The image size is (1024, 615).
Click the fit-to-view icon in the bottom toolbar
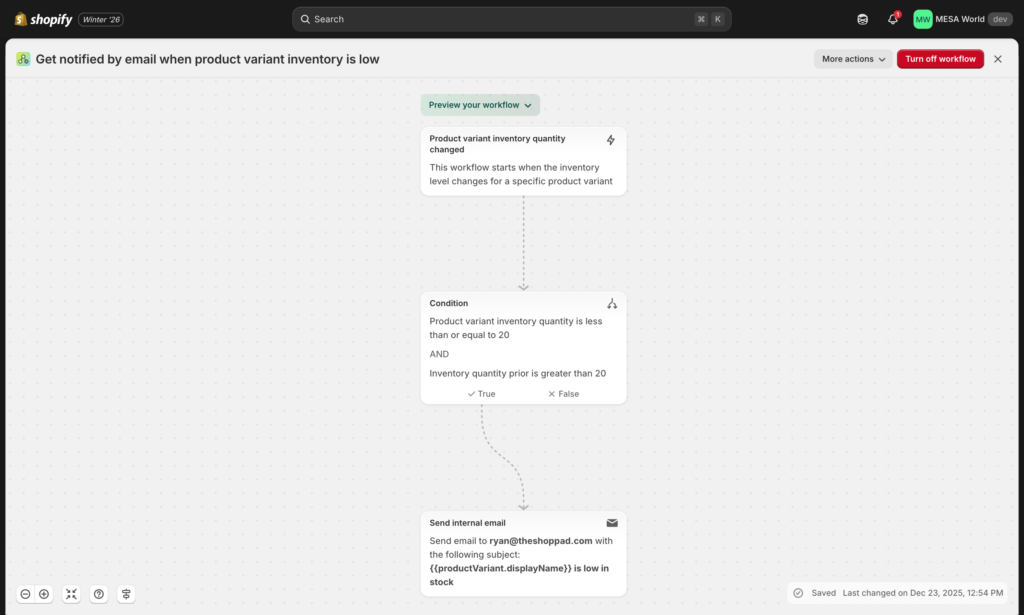pos(71,593)
